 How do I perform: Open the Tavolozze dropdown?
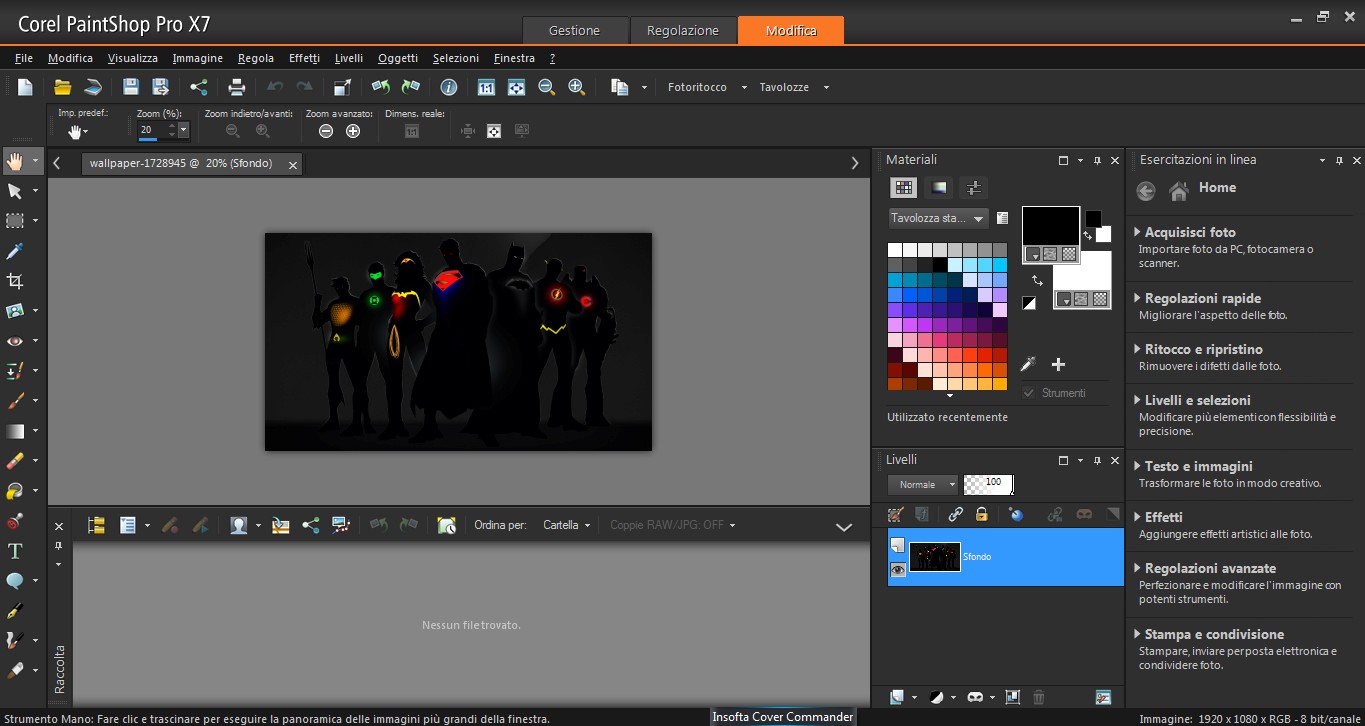pyautogui.click(x=826, y=88)
